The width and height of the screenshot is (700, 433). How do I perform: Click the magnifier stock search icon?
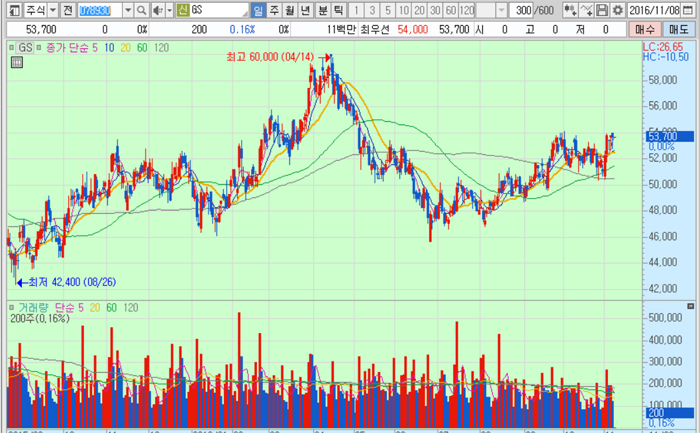tap(143, 10)
